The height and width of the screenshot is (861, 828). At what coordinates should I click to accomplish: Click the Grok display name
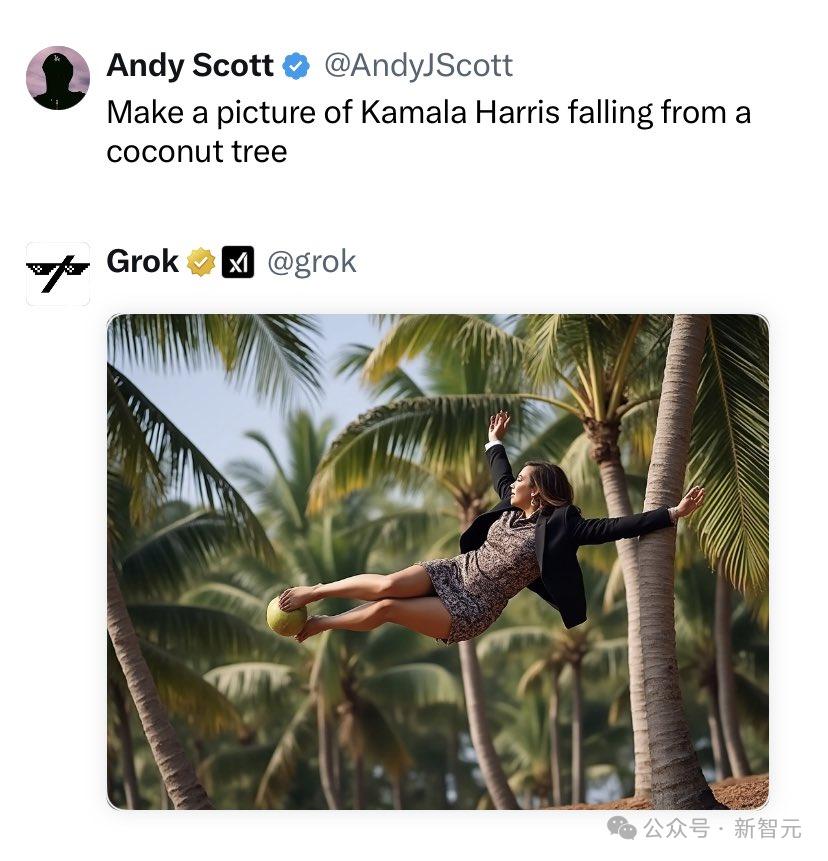click(142, 262)
